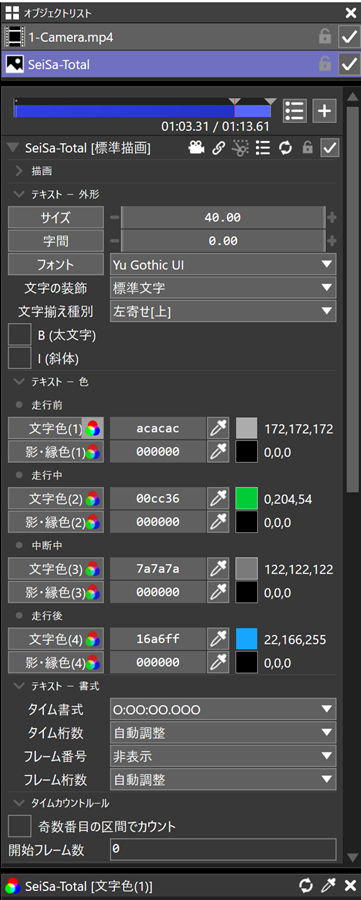Toggle enable checkbox in SeiSa-Total [標準描画] header

[x=329, y=148]
